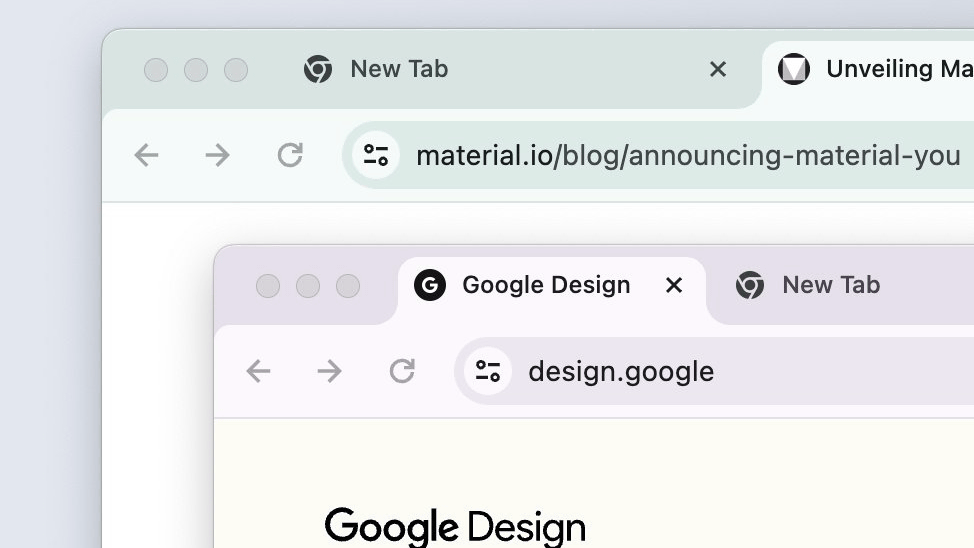Click Chrome favicon on rear New Tab

tap(318, 69)
